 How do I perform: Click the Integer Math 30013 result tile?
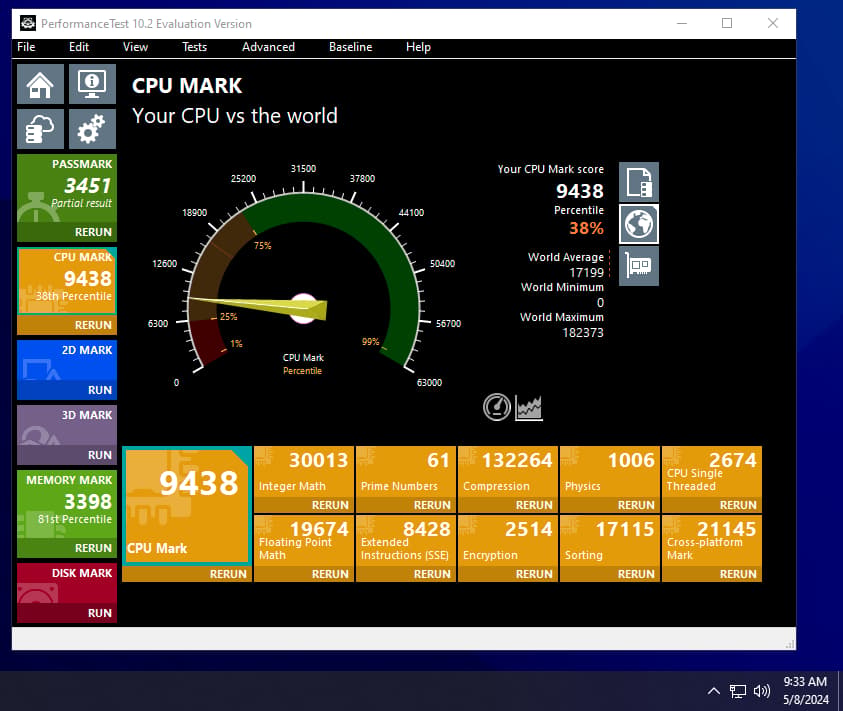coord(304,472)
